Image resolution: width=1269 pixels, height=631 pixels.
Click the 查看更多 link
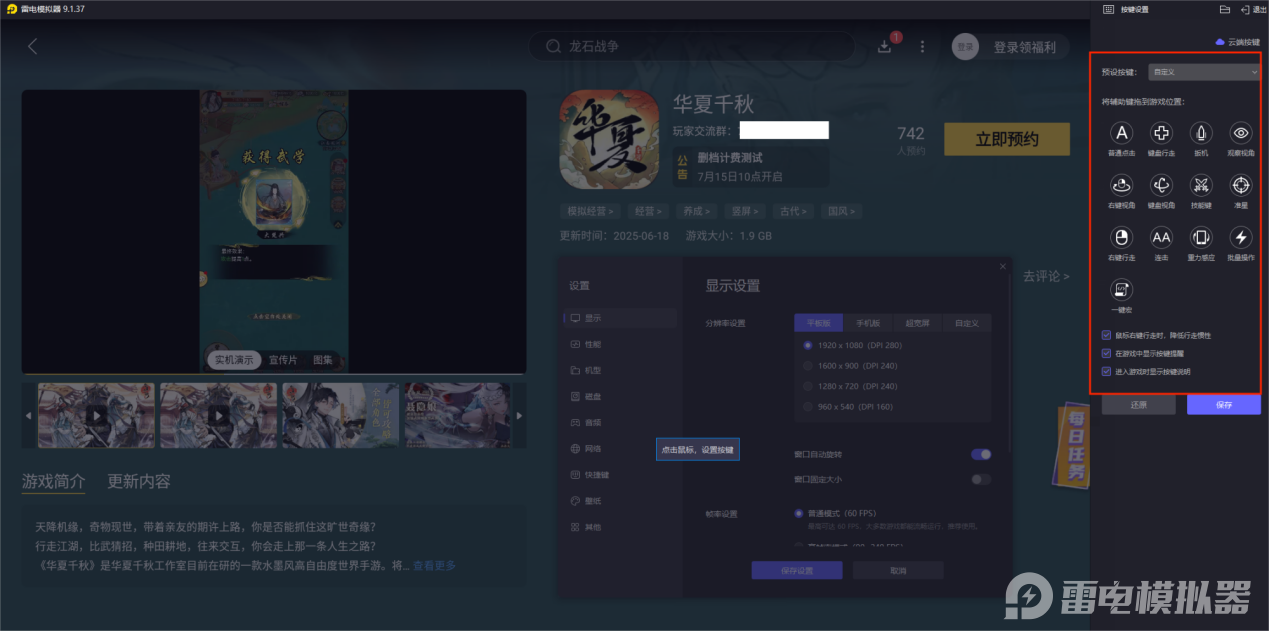(x=434, y=565)
